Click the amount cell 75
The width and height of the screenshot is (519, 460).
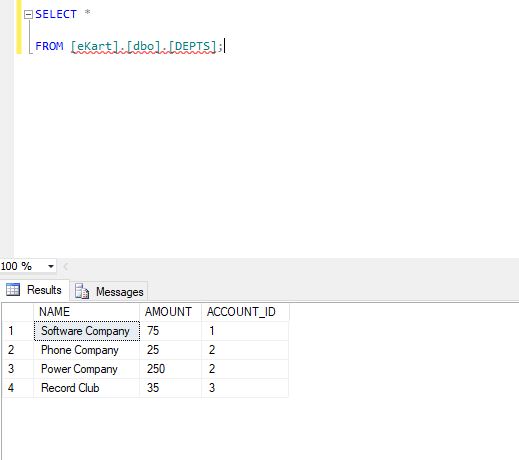(170, 331)
